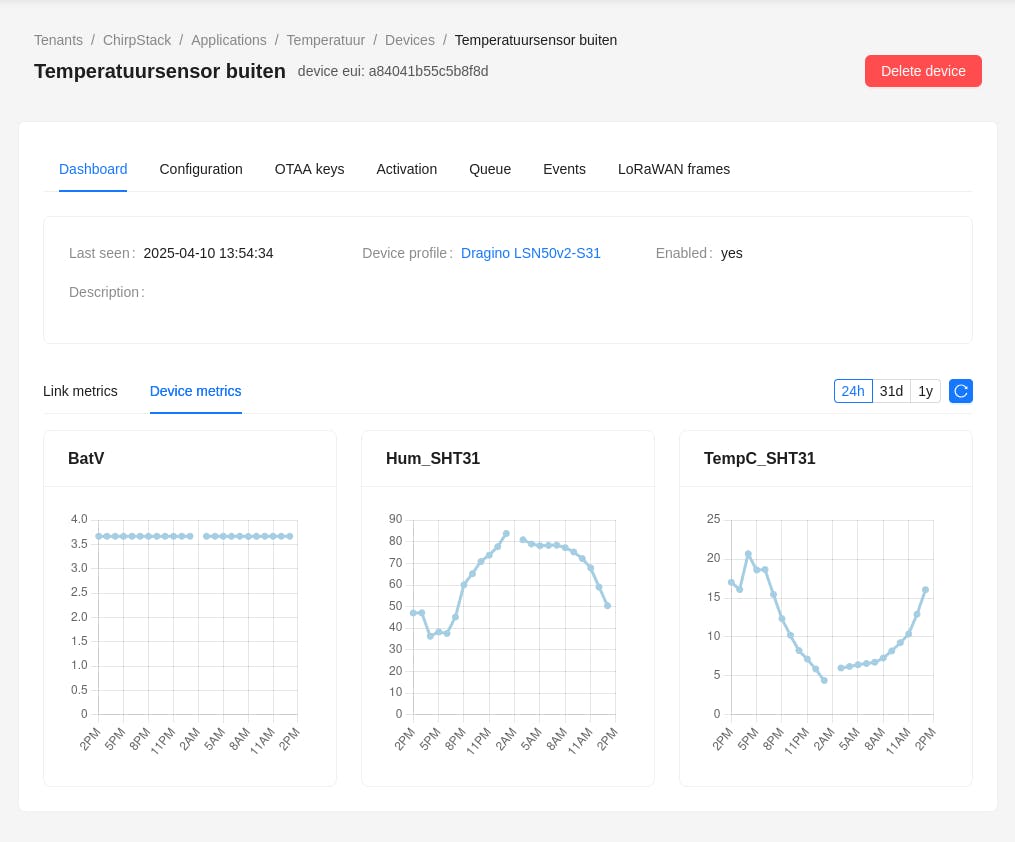Click the Temperatuur breadcrumb link
This screenshot has width=1015, height=842.
tap(326, 40)
